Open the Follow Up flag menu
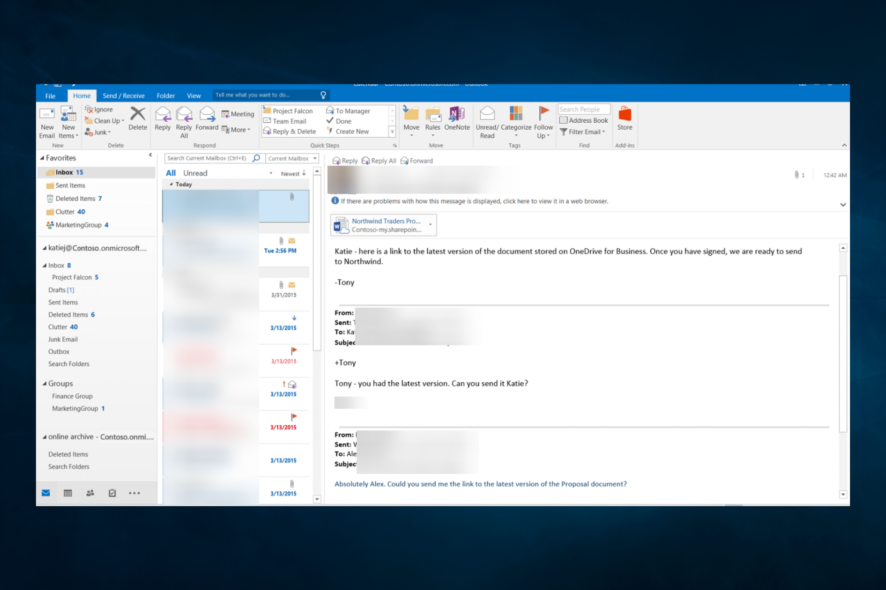This screenshot has height=590, width=886. [x=544, y=122]
